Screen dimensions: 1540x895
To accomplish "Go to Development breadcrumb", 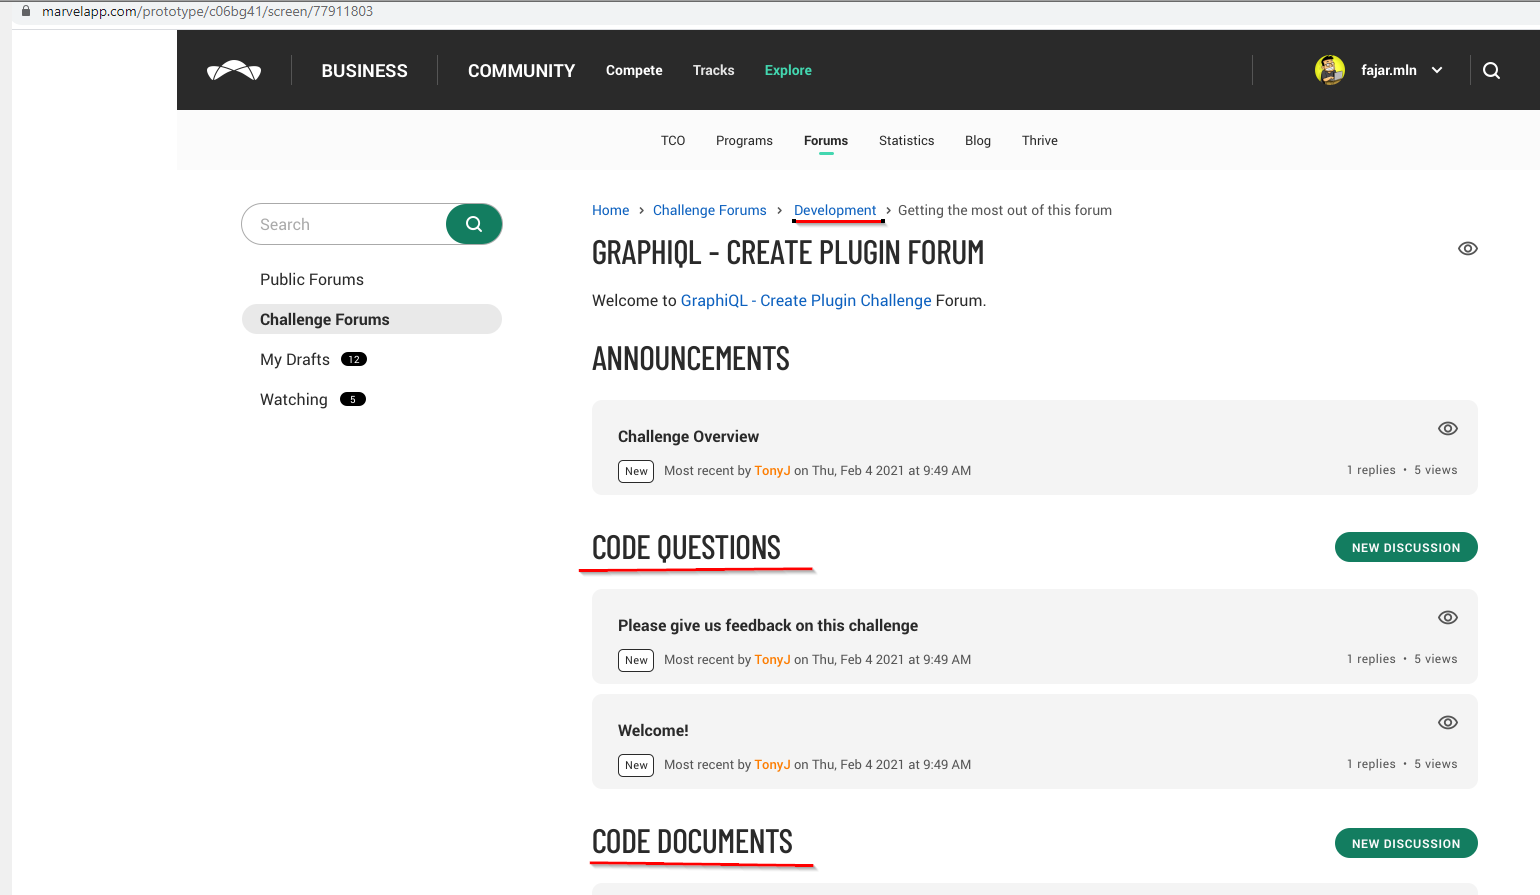I will tap(835, 210).
